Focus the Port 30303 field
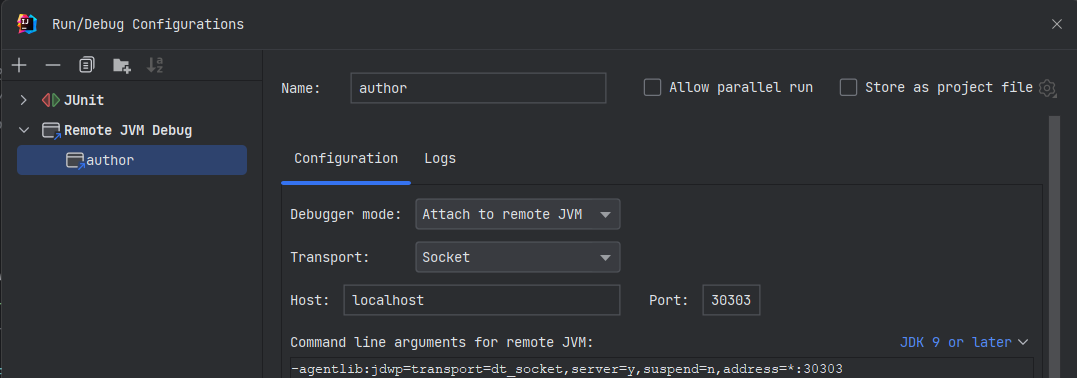The width and height of the screenshot is (1077, 378). click(731, 300)
